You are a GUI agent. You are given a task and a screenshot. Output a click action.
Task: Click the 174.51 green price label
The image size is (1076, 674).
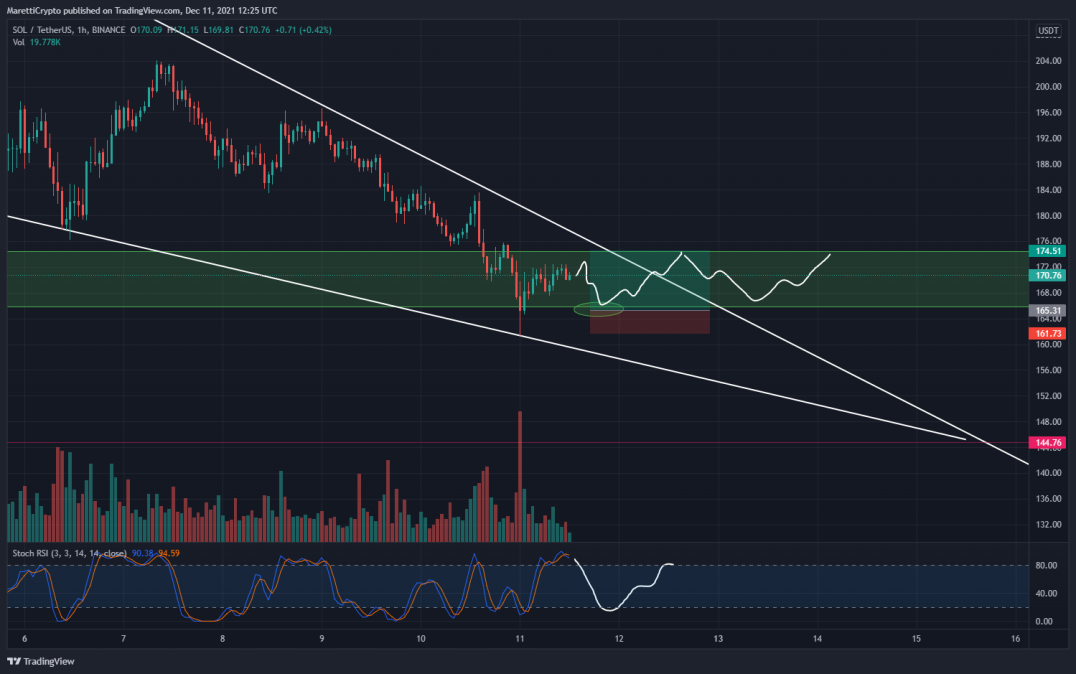click(1047, 251)
